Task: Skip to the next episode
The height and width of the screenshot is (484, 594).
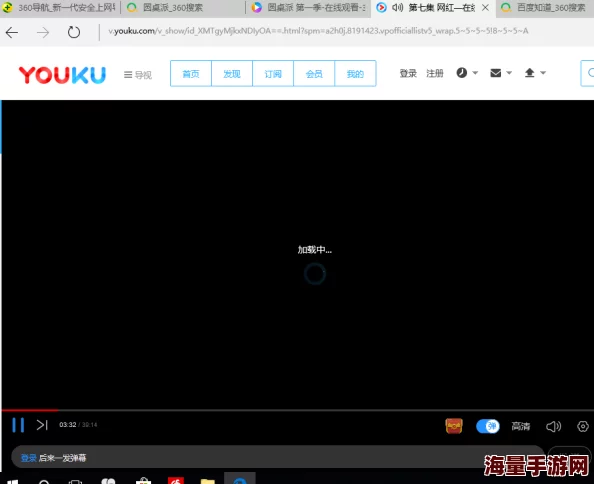Action: (42, 425)
